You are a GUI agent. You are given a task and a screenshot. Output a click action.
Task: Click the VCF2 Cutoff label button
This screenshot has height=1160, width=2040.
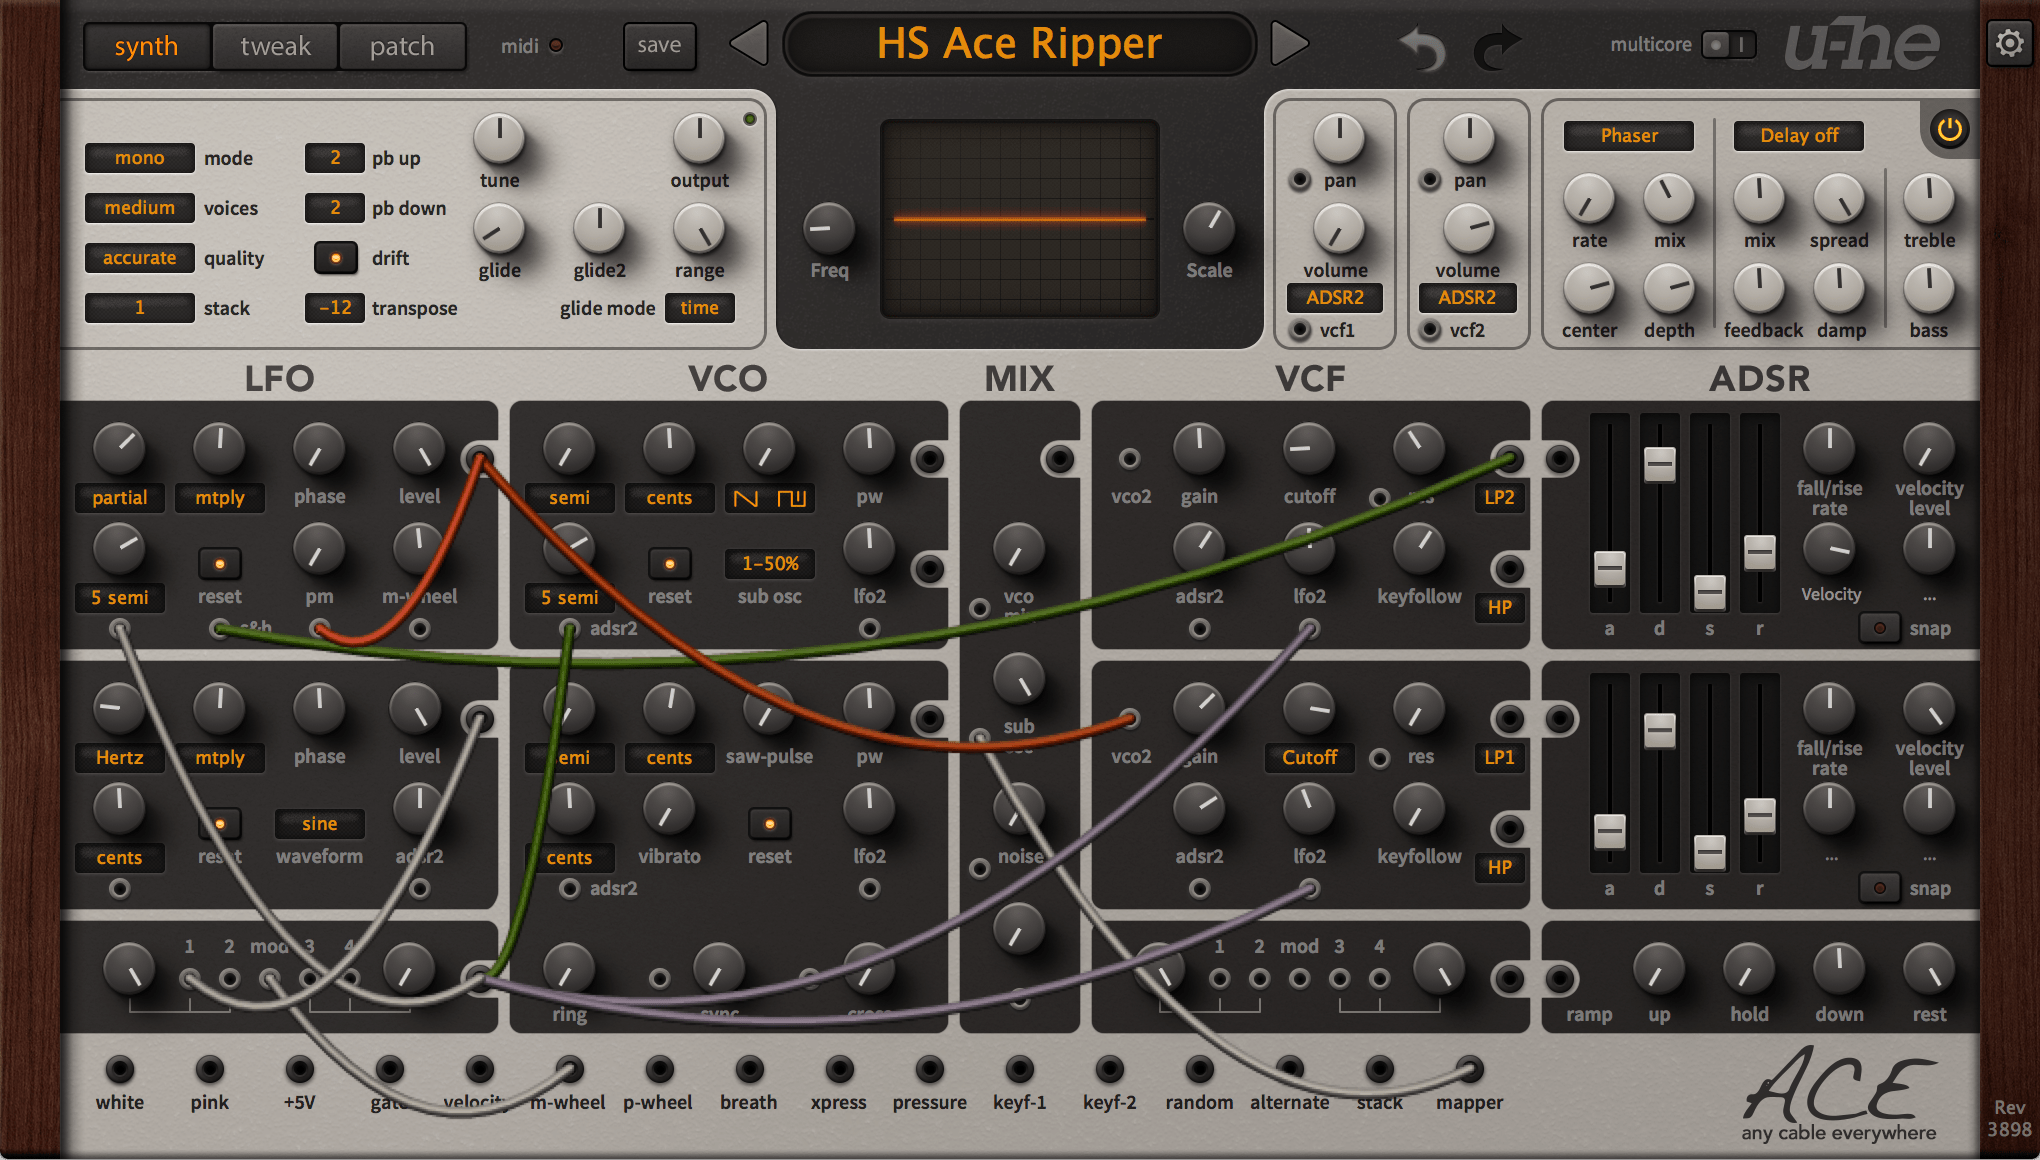pos(1309,757)
